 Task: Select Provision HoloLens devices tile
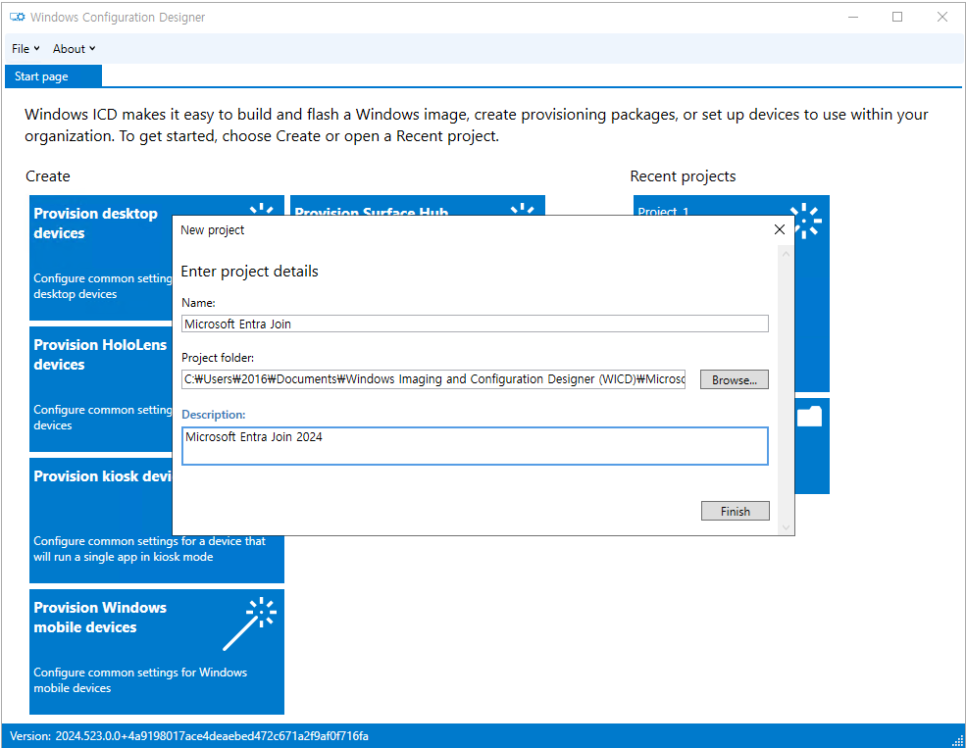point(101,389)
